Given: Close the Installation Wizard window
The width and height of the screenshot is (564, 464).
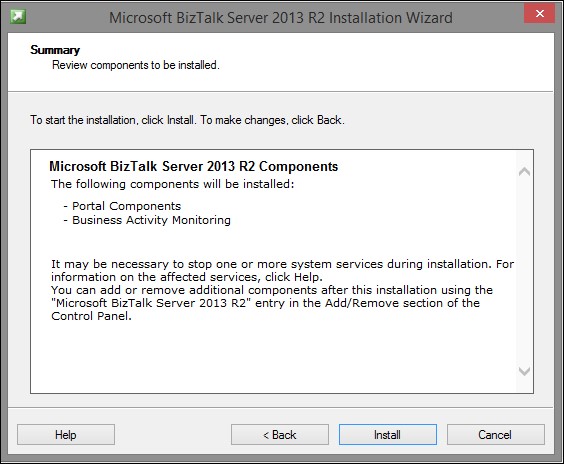Looking at the screenshot, I should pyautogui.click(x=539, y=14).
